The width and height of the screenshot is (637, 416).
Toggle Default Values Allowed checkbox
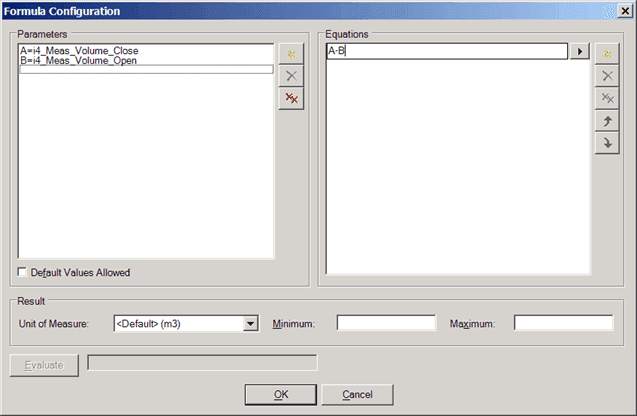[22, 272]
